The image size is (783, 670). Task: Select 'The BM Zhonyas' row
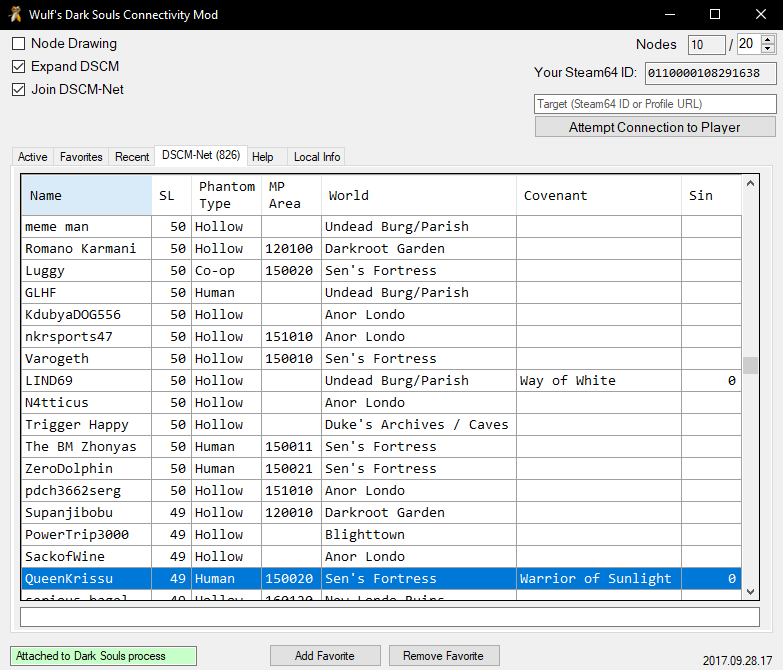(x=382, y=446)
